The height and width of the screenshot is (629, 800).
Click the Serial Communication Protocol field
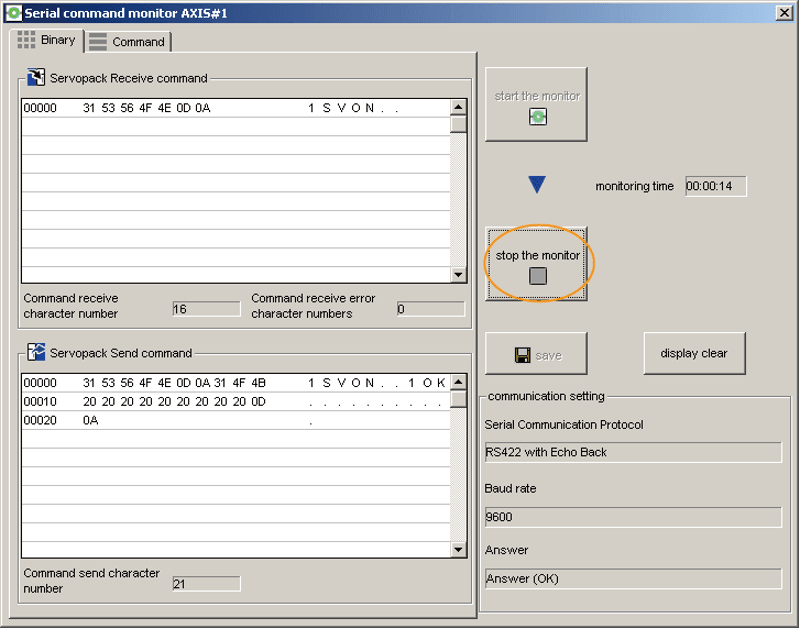pos(632,452)
